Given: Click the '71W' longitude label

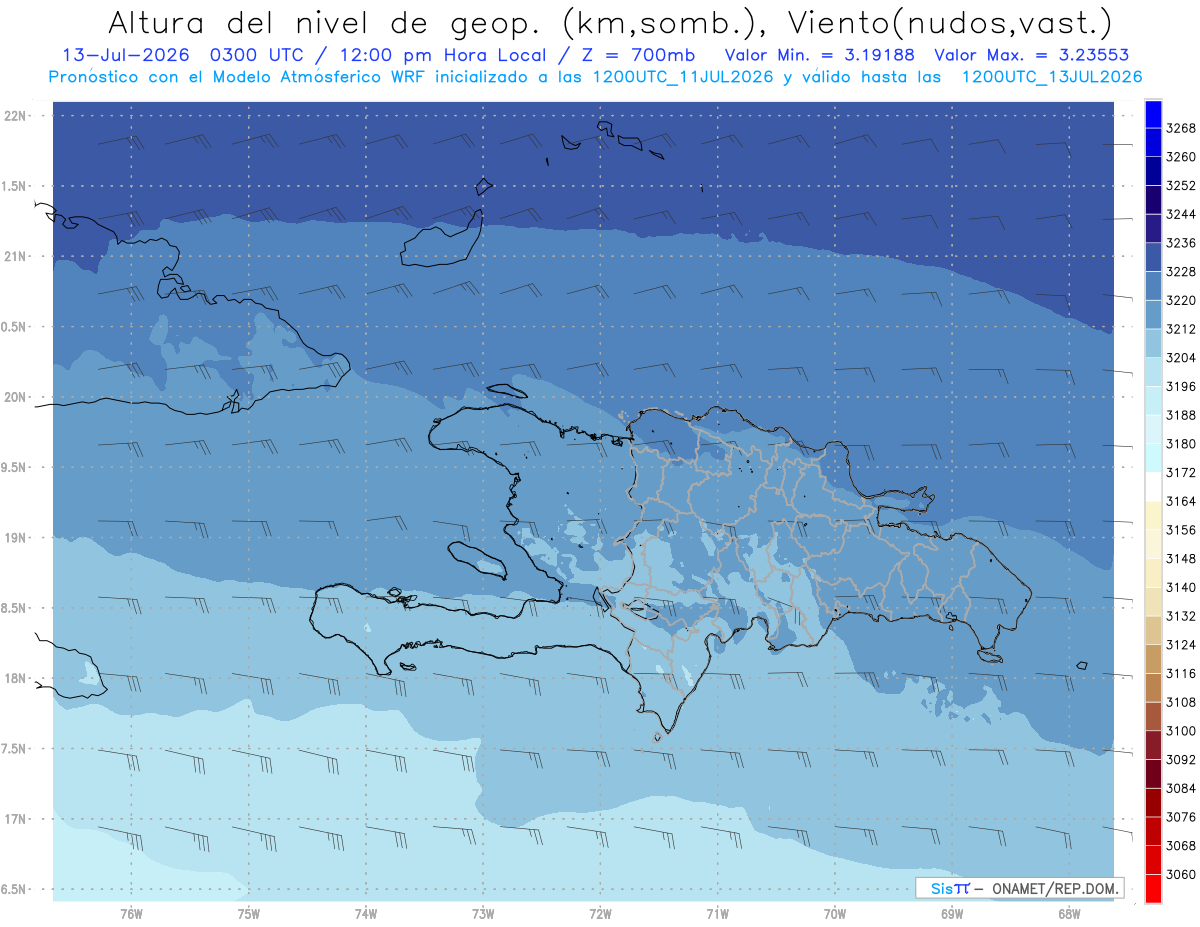Looking at the screenshot, I should coord(717,914).
